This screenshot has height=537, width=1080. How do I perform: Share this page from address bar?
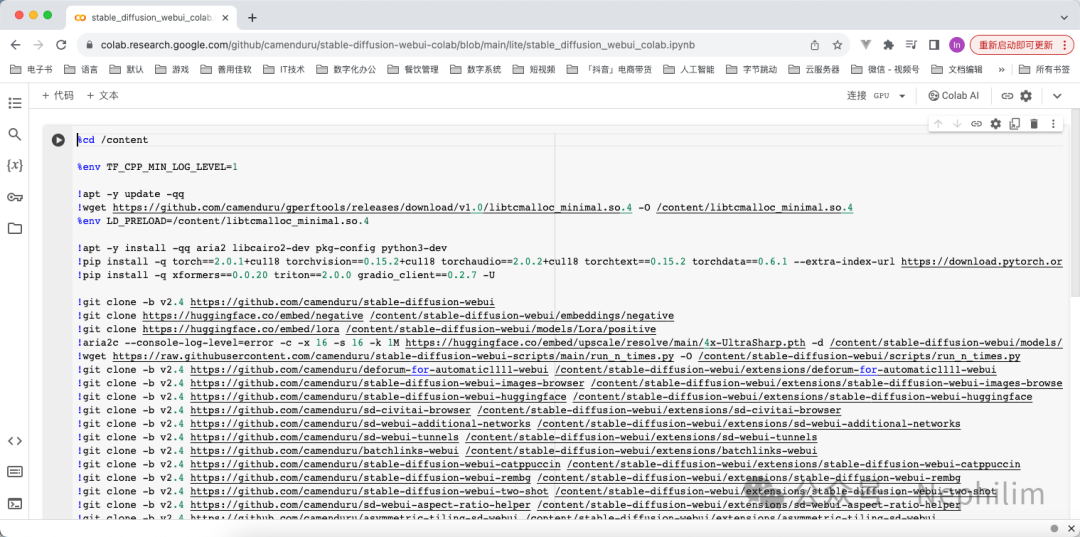[816, 45]
